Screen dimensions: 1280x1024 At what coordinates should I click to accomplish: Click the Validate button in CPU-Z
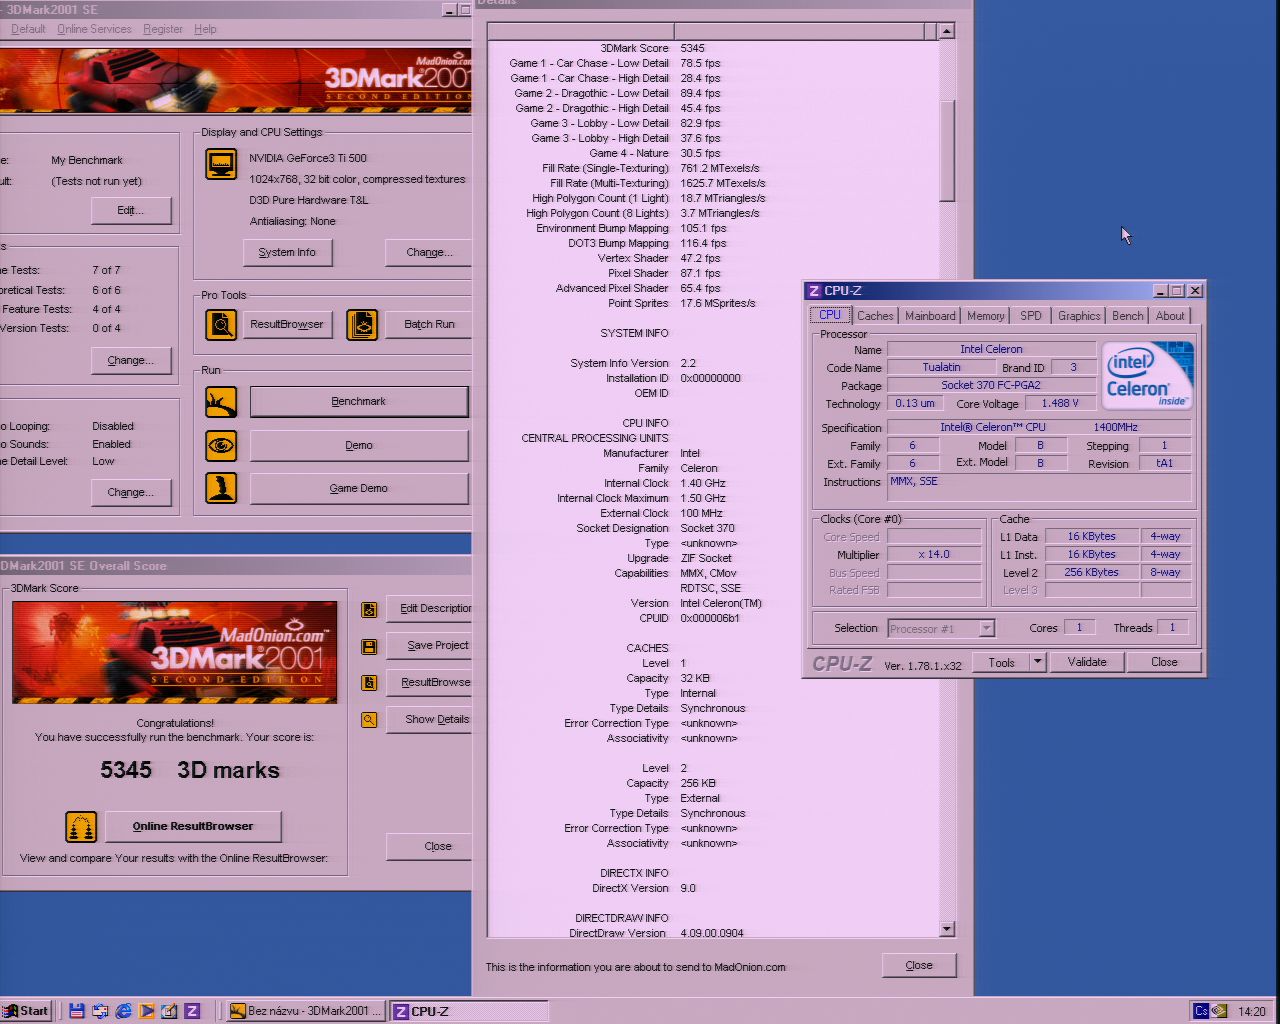coord(1087,662)
